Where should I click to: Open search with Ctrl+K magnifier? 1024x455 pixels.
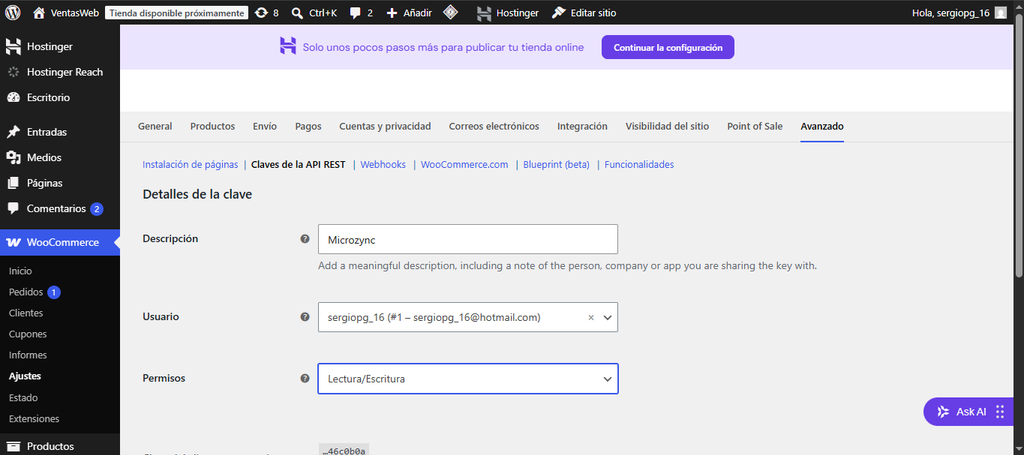click(297, 12)
